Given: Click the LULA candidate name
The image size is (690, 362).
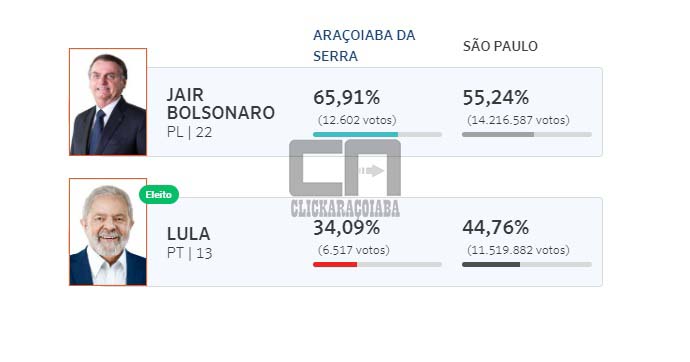Looking at the screenshot, I should pyautogui.click(x=188, y=234).
